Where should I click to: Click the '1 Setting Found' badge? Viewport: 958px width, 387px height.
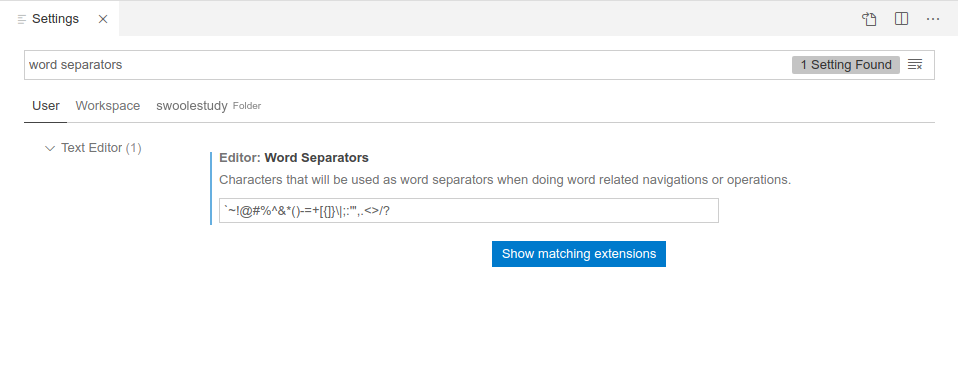coord(846,65)
